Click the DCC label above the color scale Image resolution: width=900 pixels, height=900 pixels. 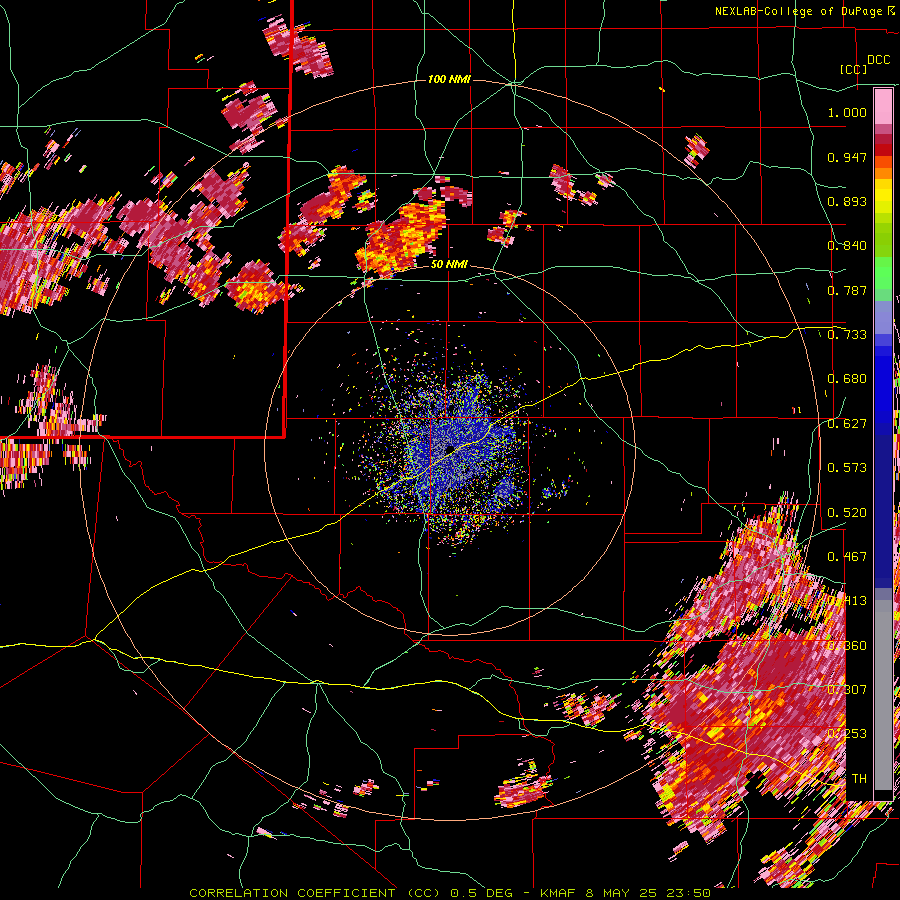(879, 60)
